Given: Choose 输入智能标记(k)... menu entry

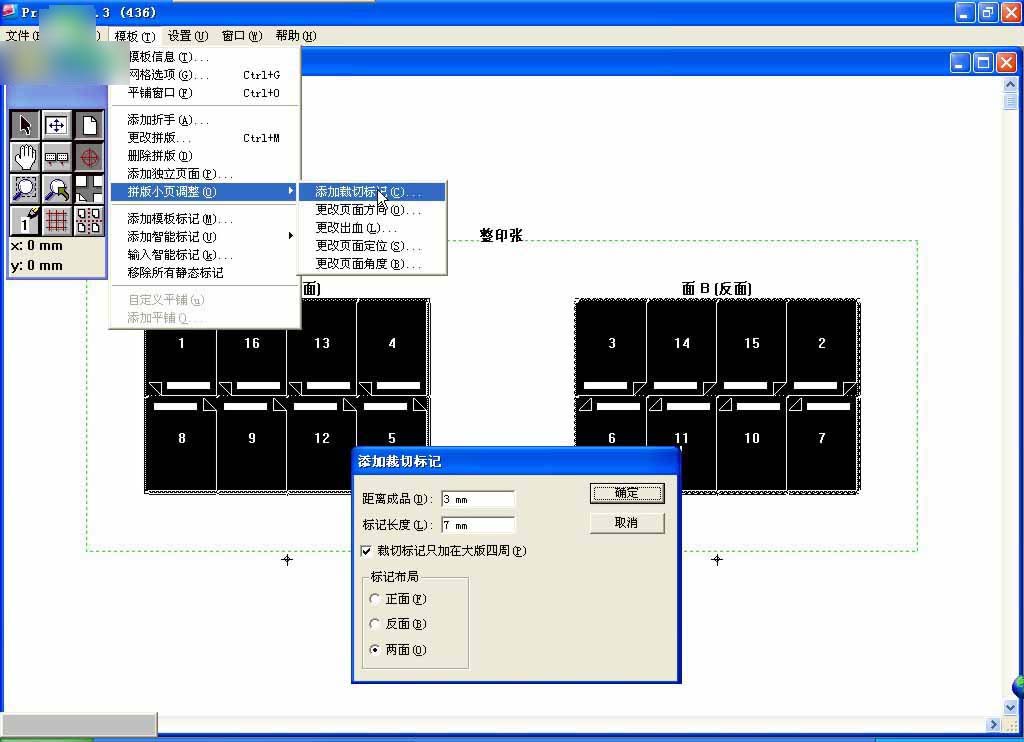Looking at the screenshot, I should click(204, 254).
